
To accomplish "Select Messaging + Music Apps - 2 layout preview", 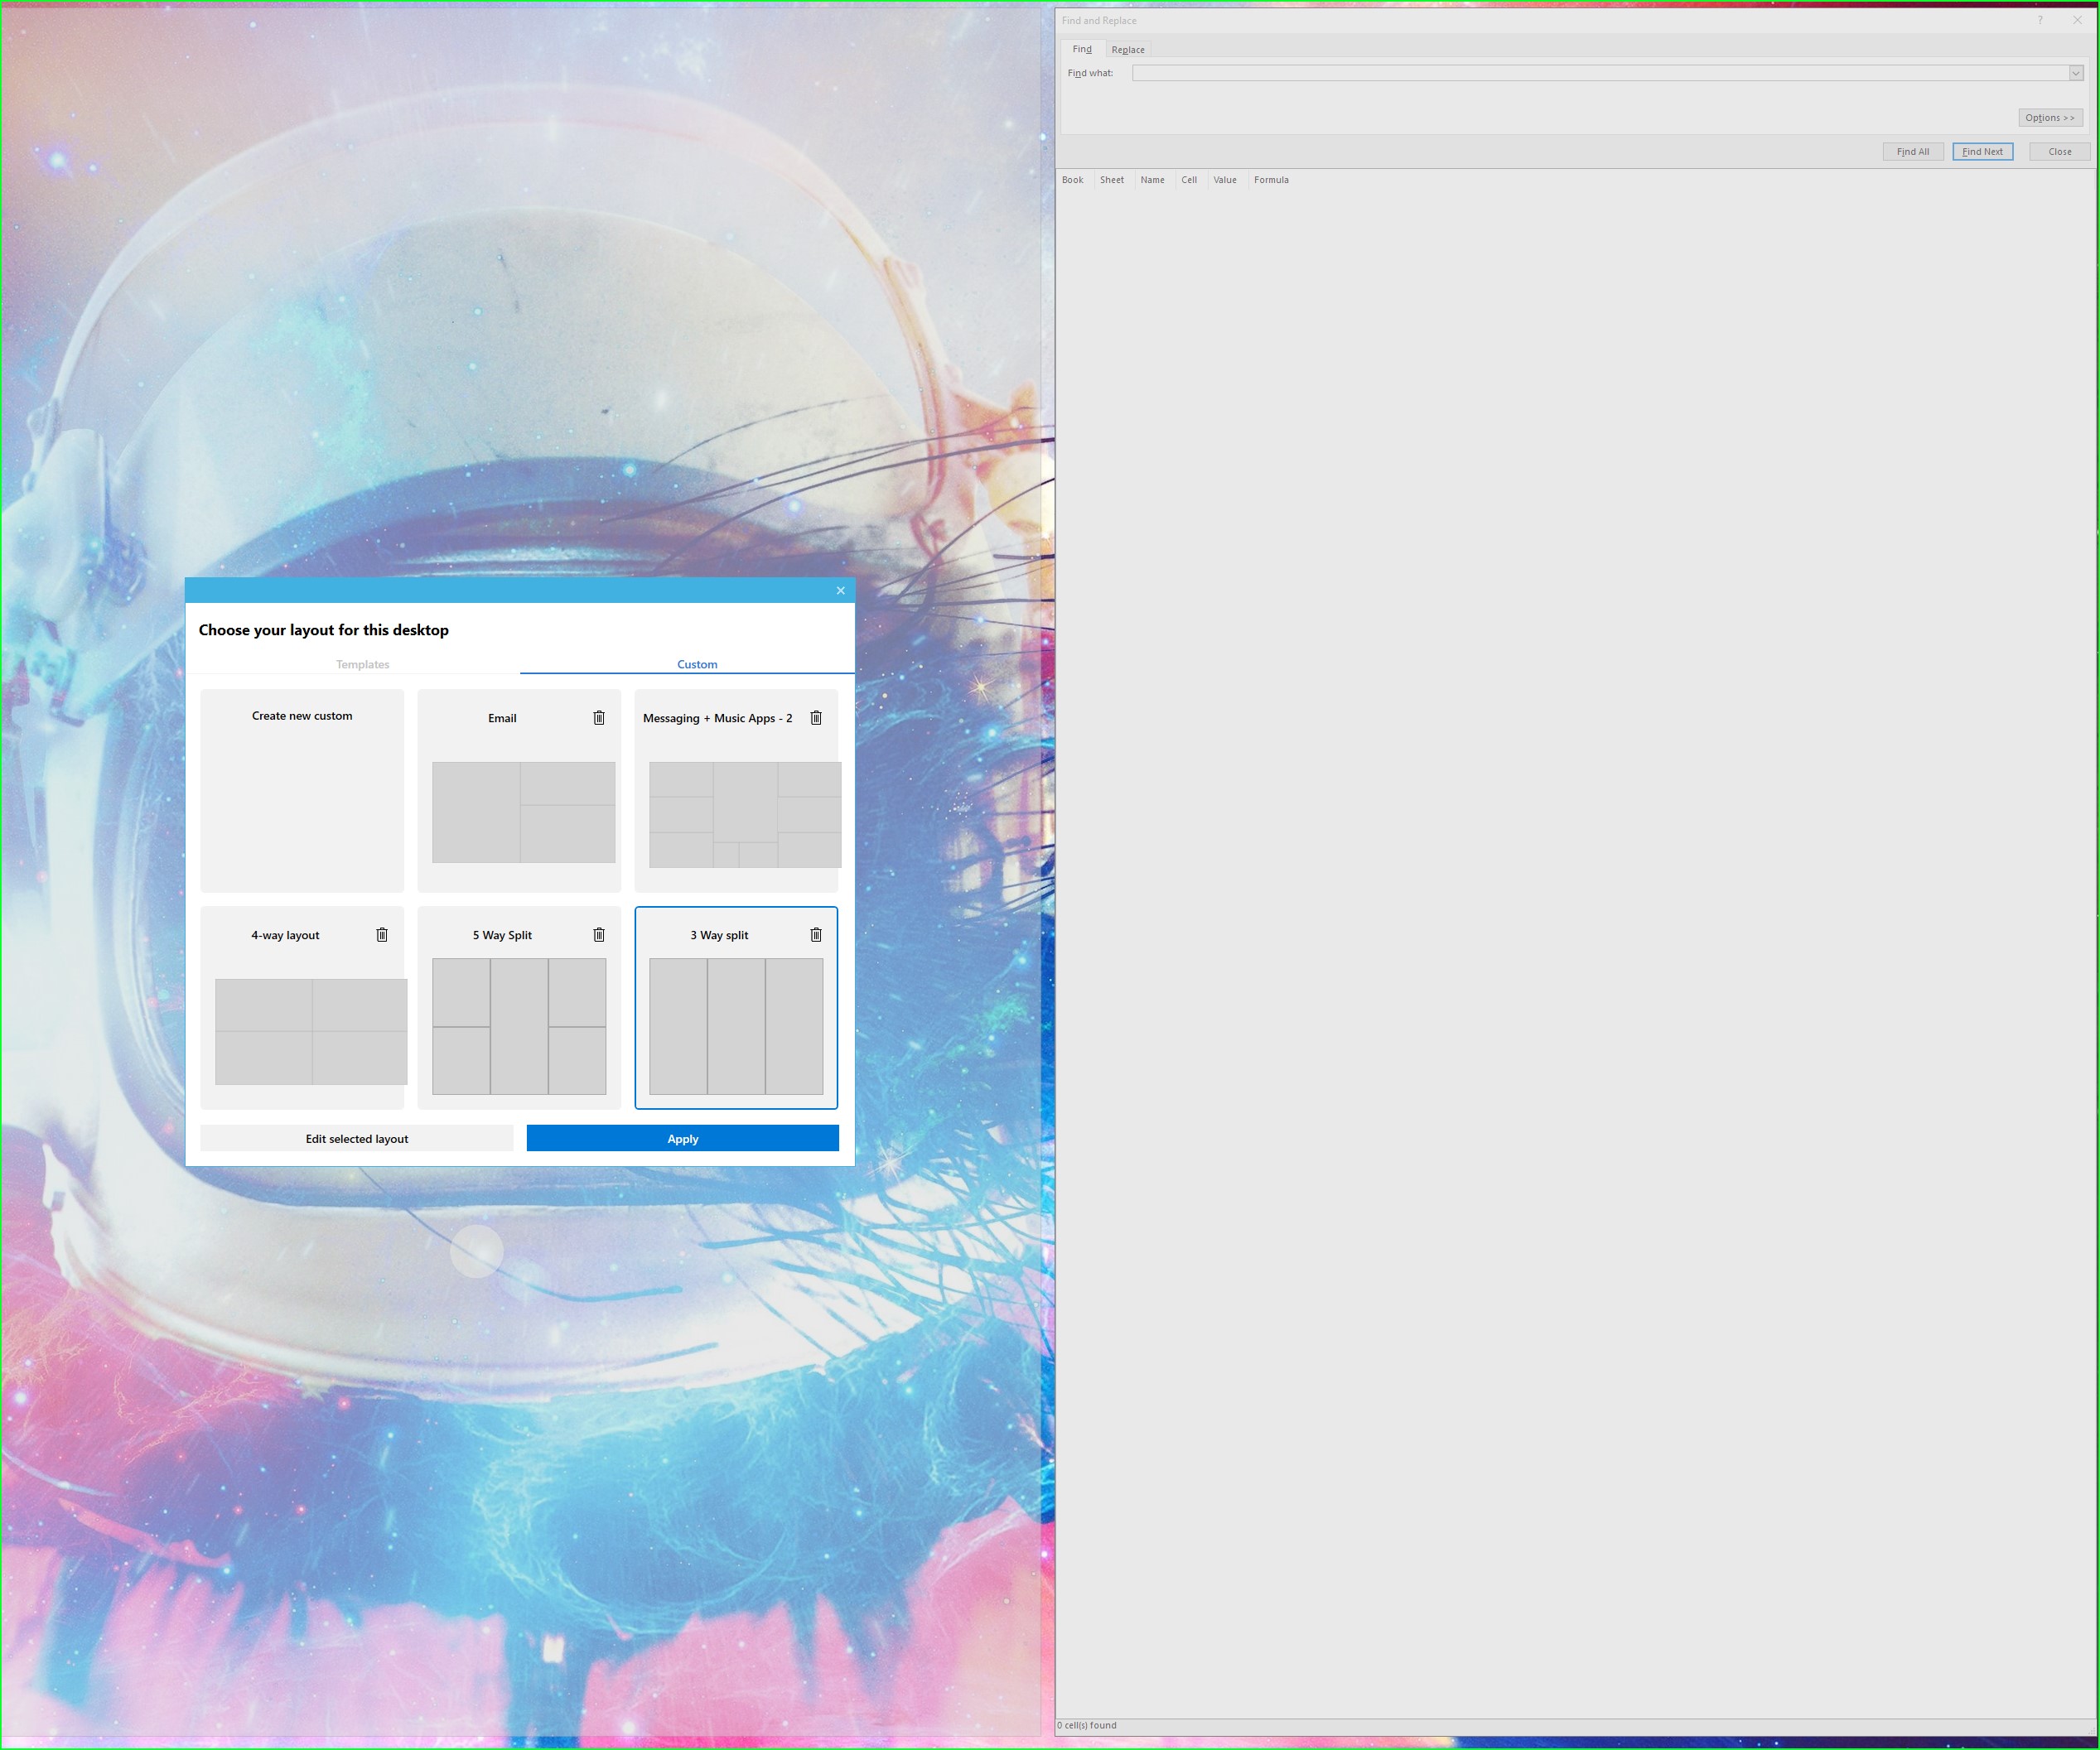I will [x=745, y=815].
